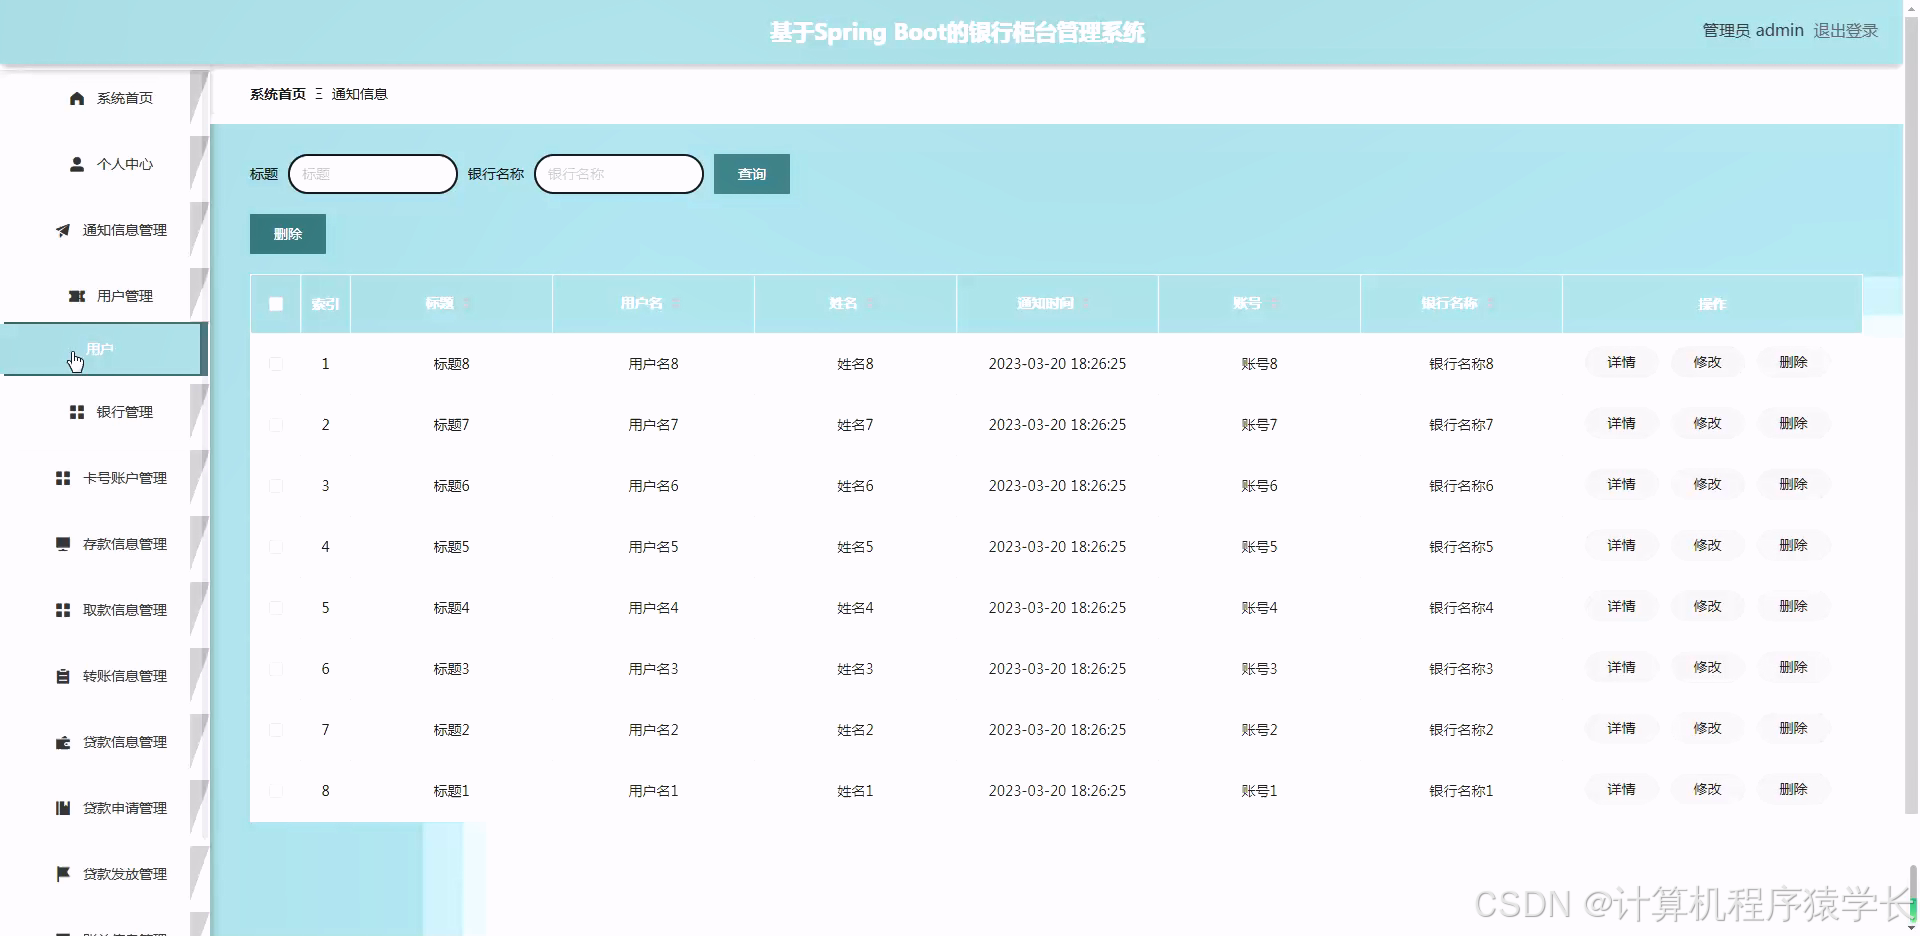
Task: Click the books icon beside 贷款申请管理
Action: click(63, 808)
